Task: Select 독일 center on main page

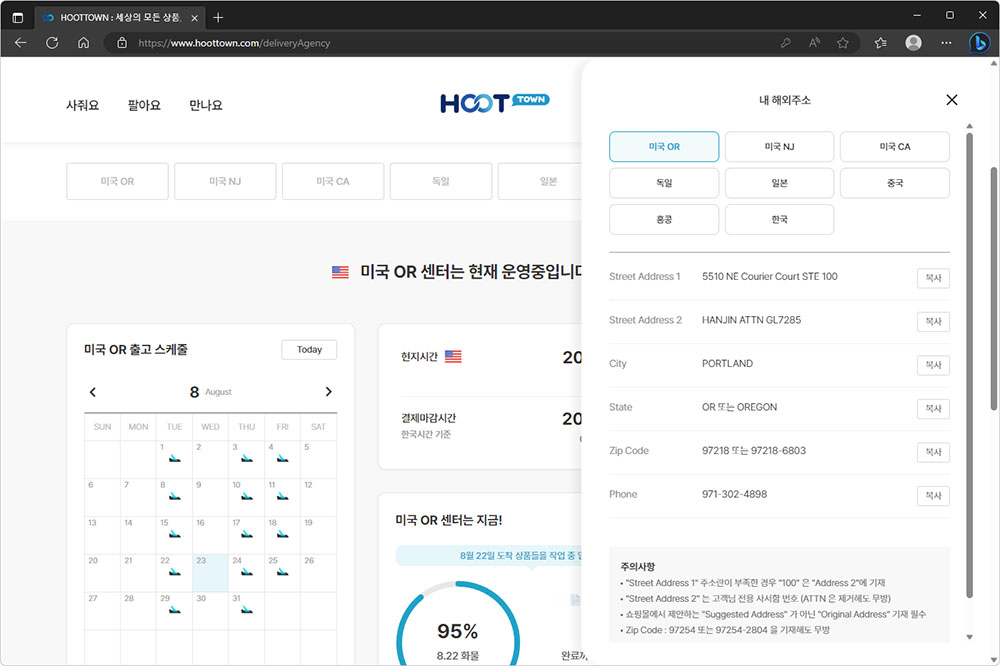Action: [x=441, y=181]
